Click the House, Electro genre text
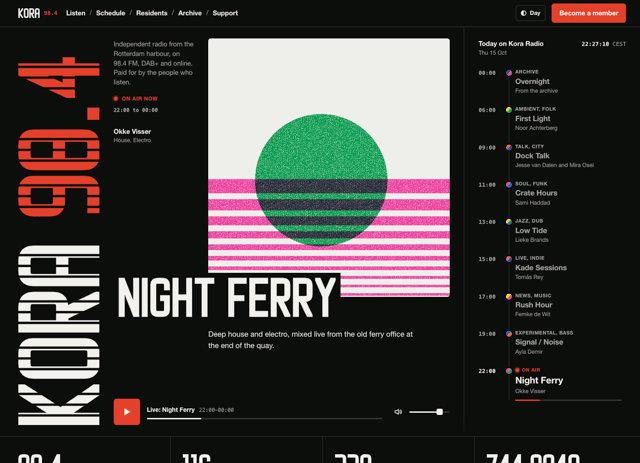 point(132,140)
